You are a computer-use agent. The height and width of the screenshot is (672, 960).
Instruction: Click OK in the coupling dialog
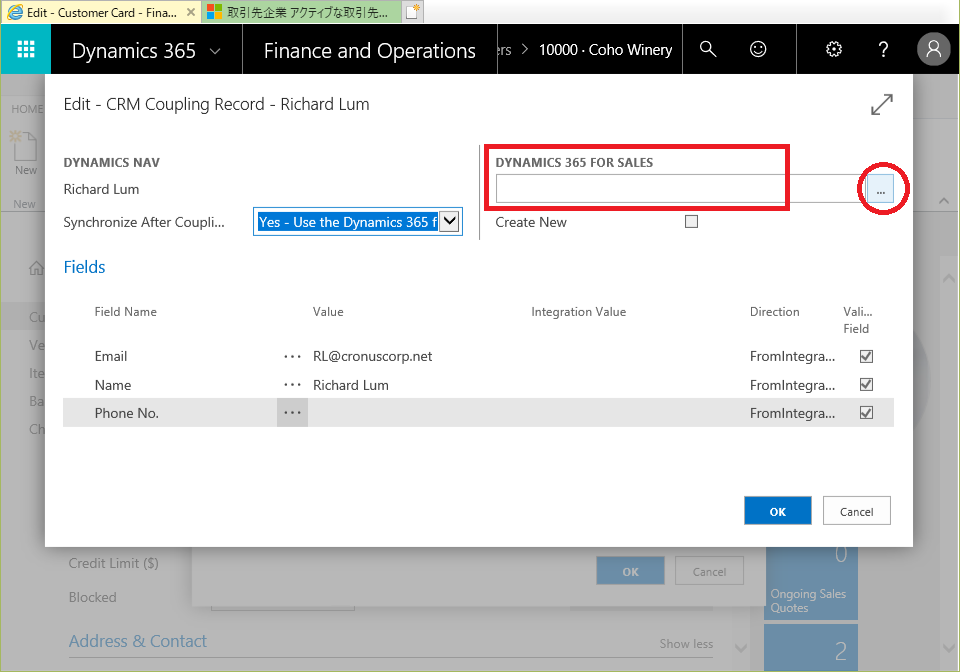tap(778, 511)
